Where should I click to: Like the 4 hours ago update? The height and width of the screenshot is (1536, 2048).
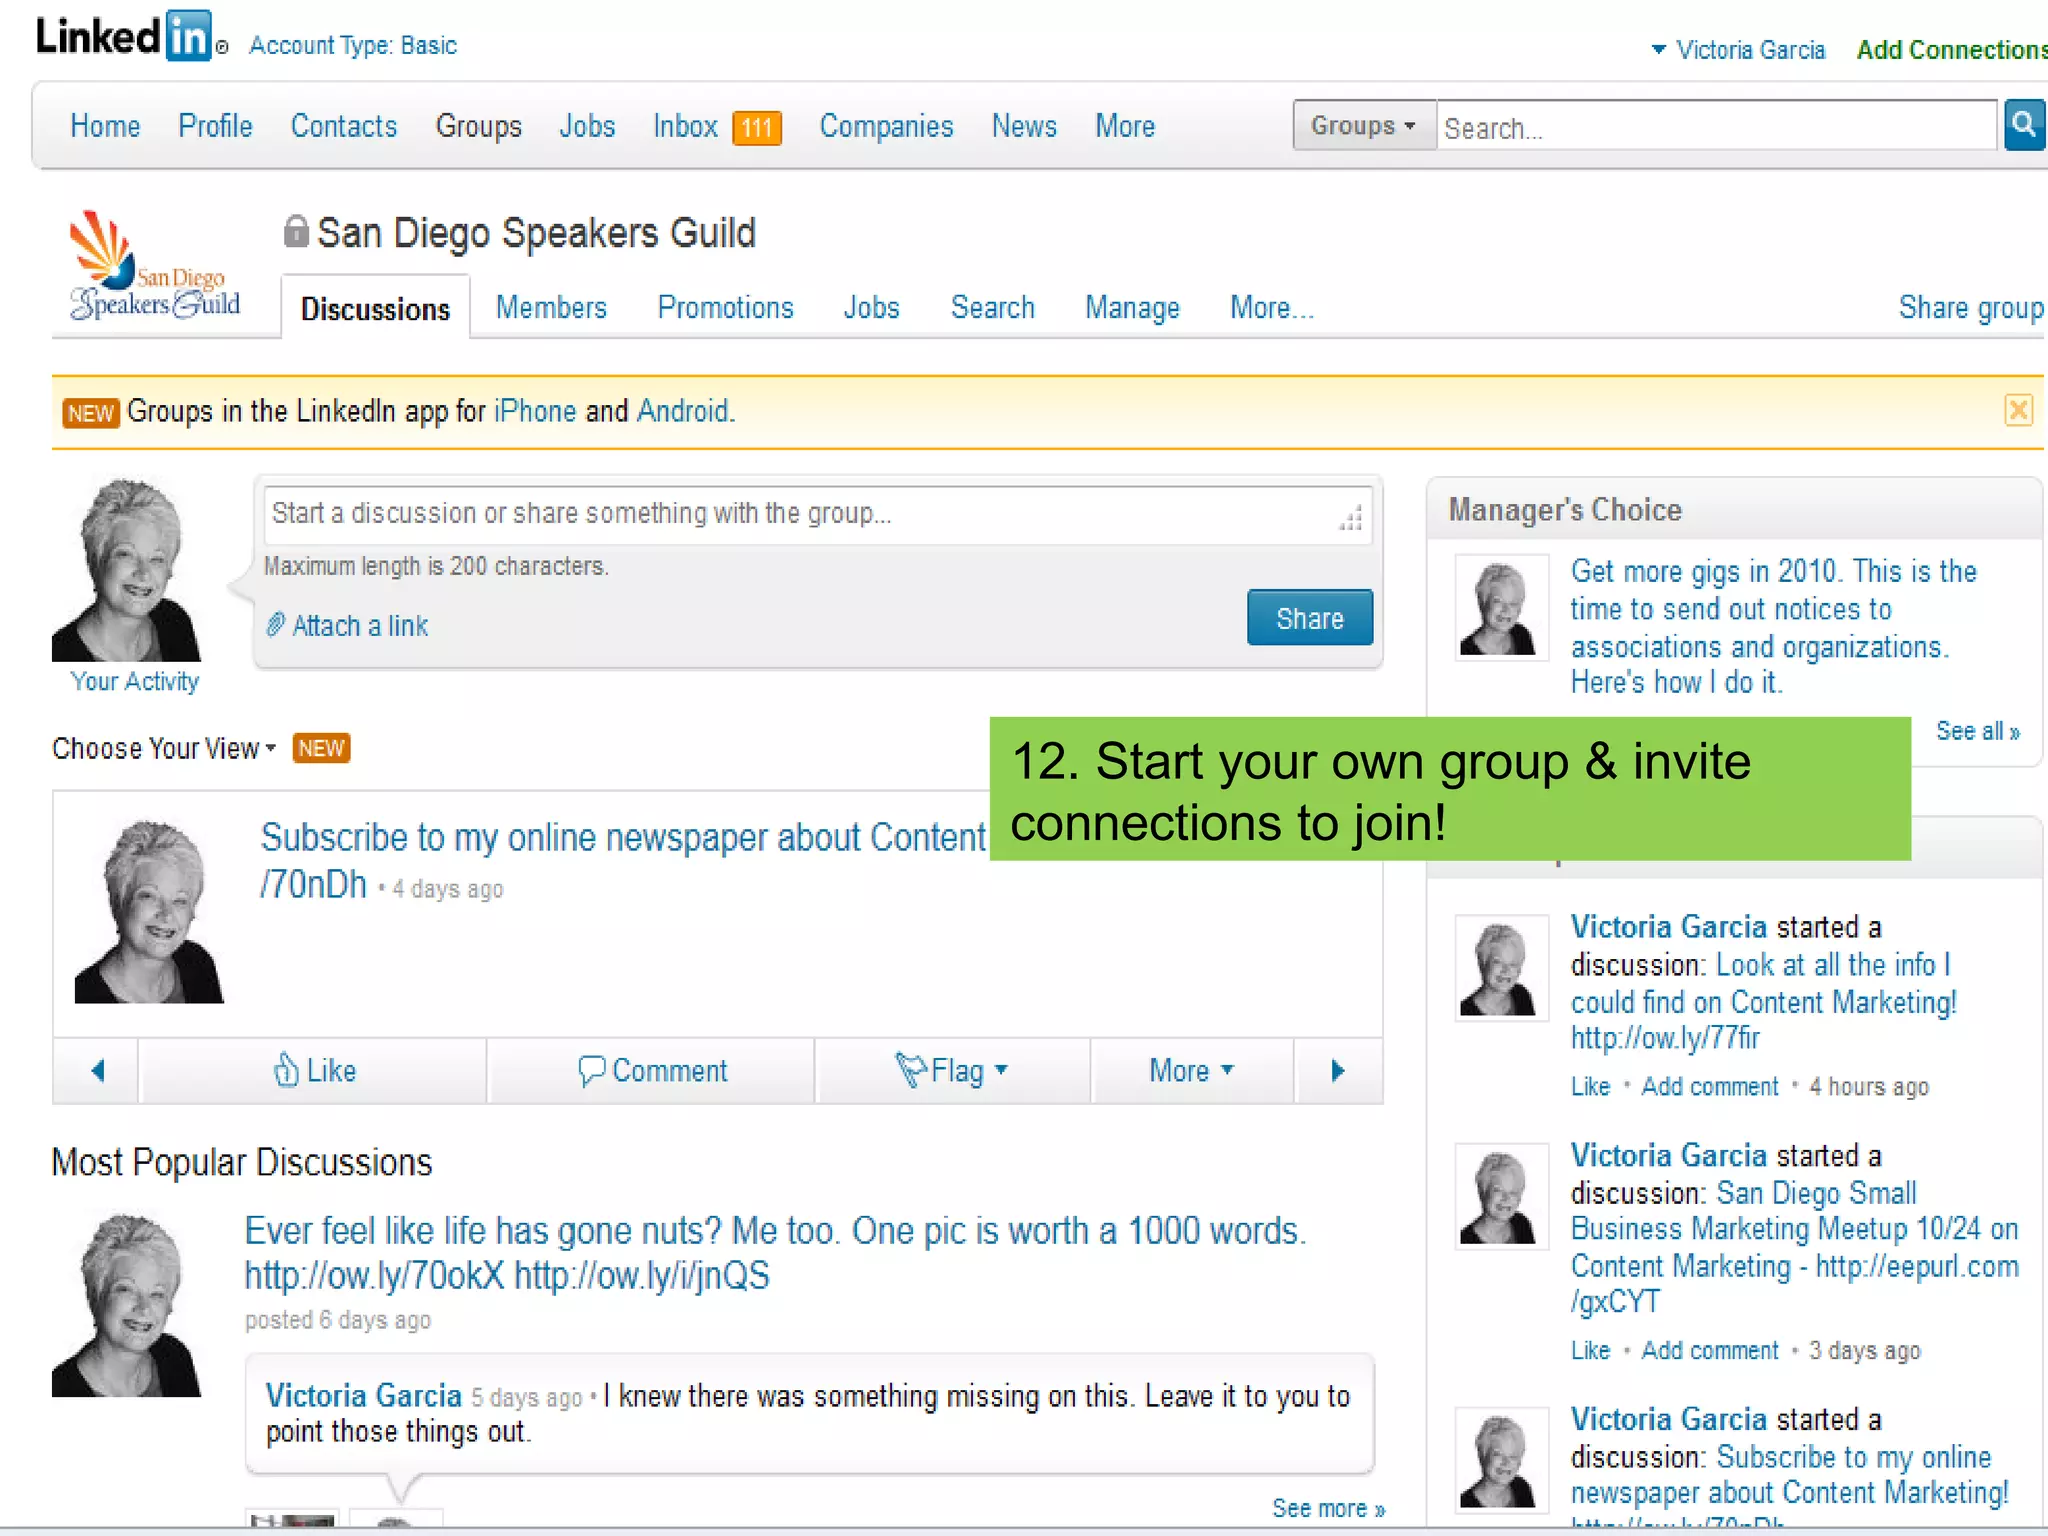point(1590,1086)
